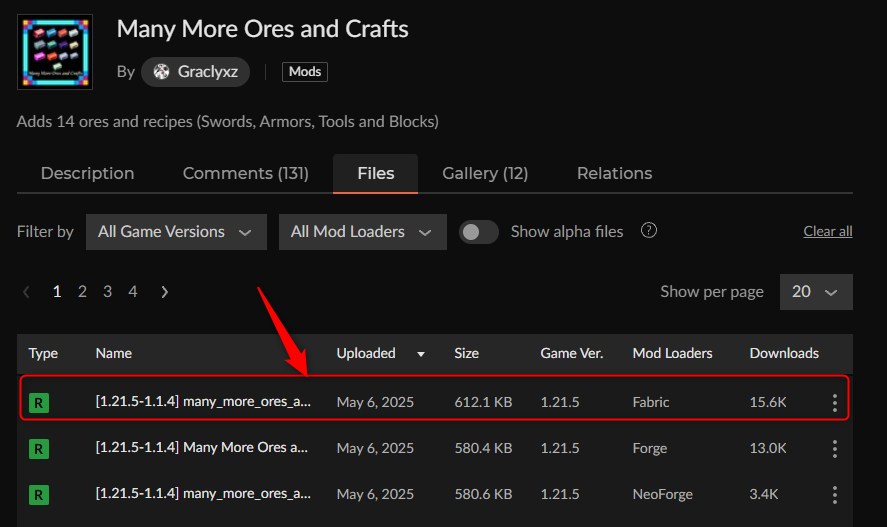The image size is (887, 527).
Task: Click the Game Ver. column header
Action: coord(571,353)
